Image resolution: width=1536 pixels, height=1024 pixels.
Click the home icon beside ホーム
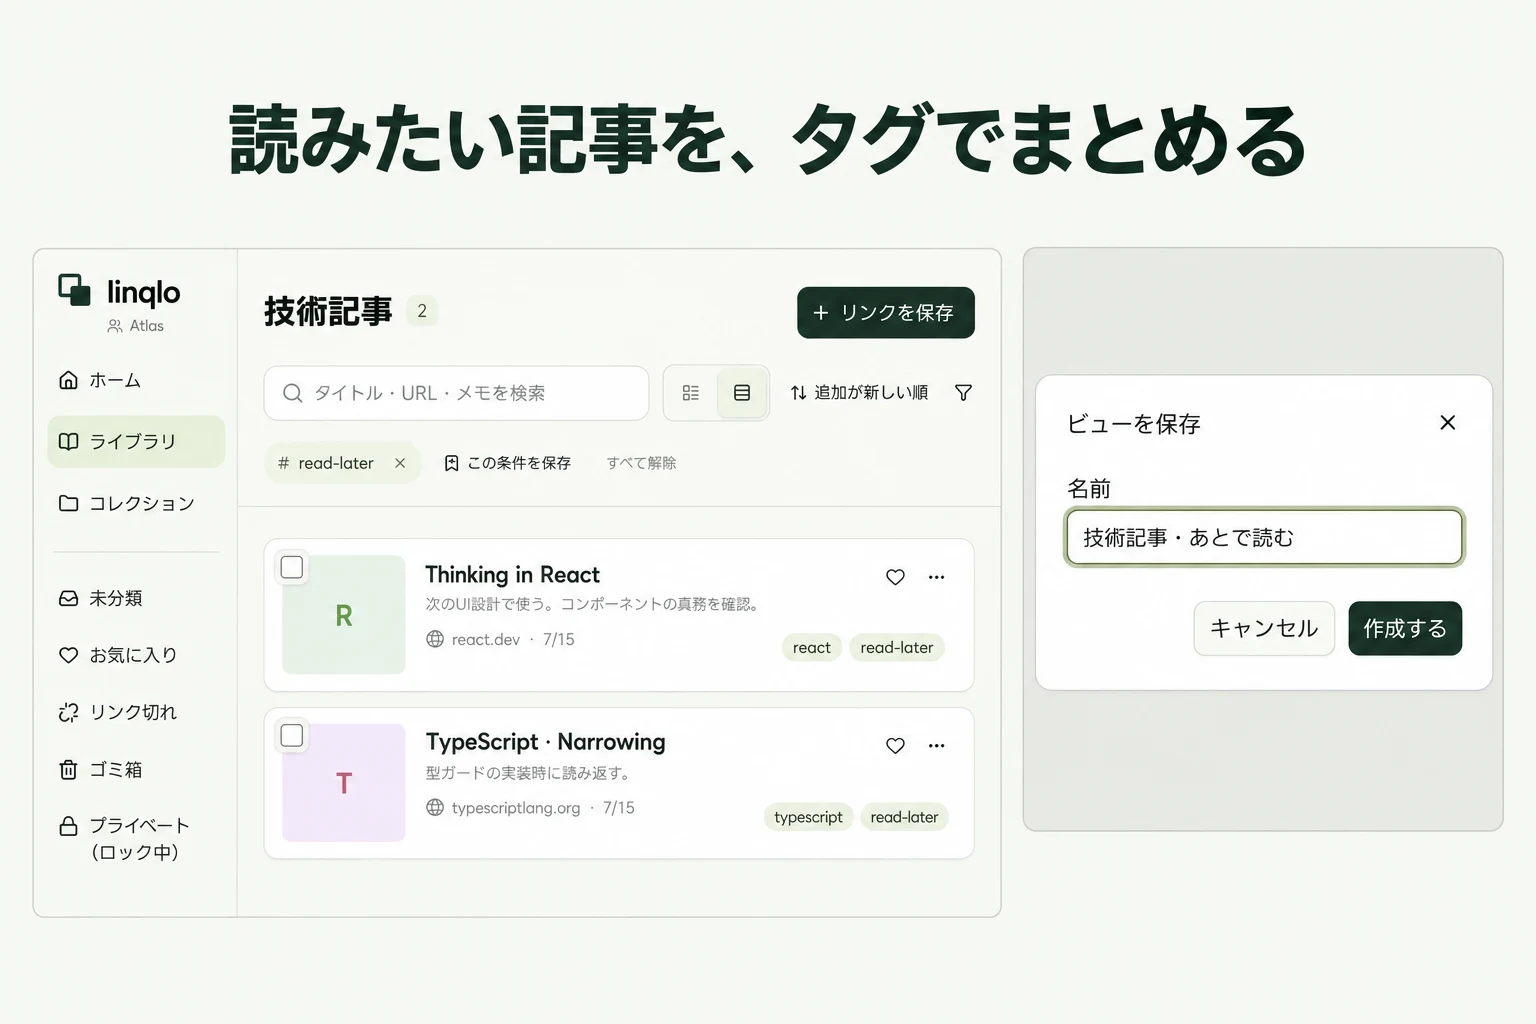pos(68,380)
